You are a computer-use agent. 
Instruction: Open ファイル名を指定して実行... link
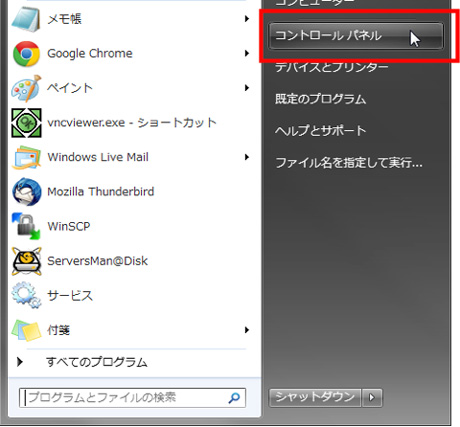(x=349, y=163)
